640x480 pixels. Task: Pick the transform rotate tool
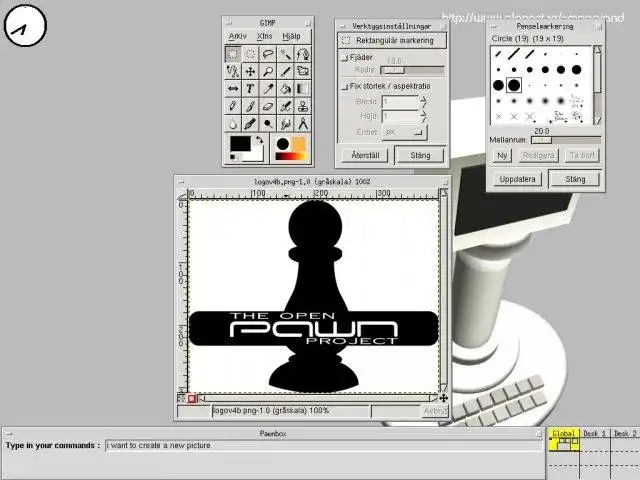point(302,71)
